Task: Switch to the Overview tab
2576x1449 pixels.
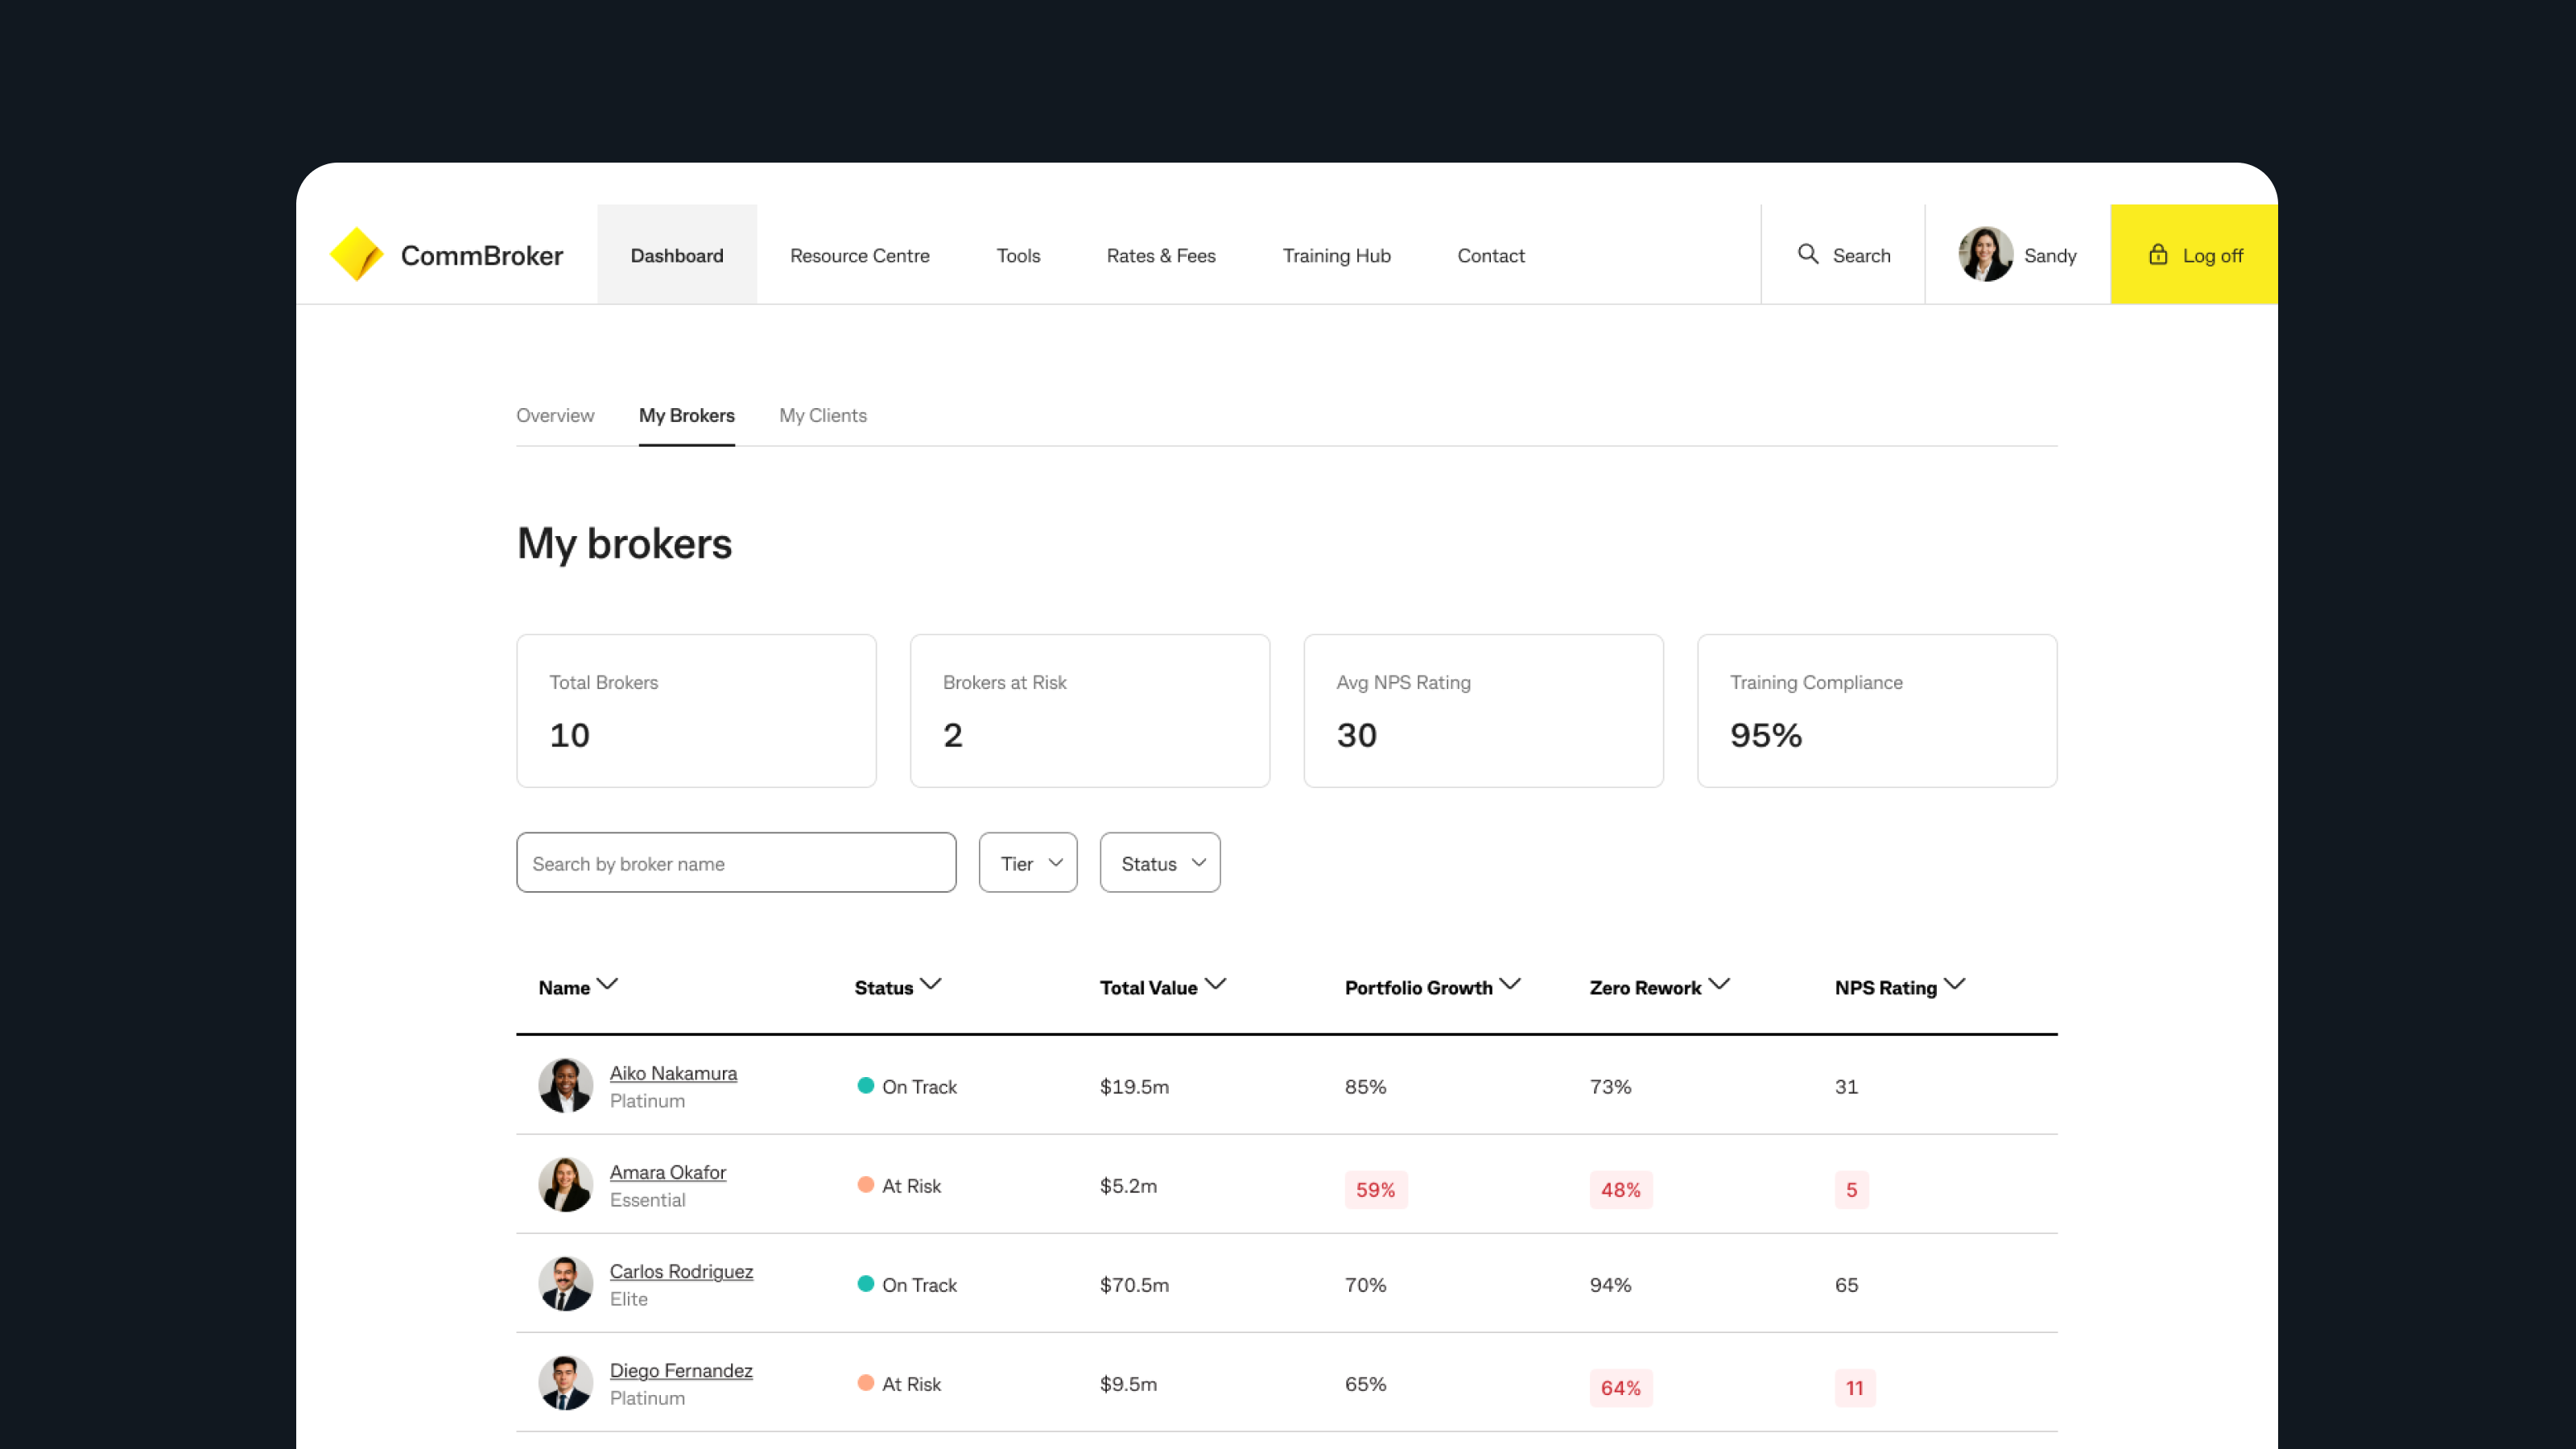Action: [555, 415]
